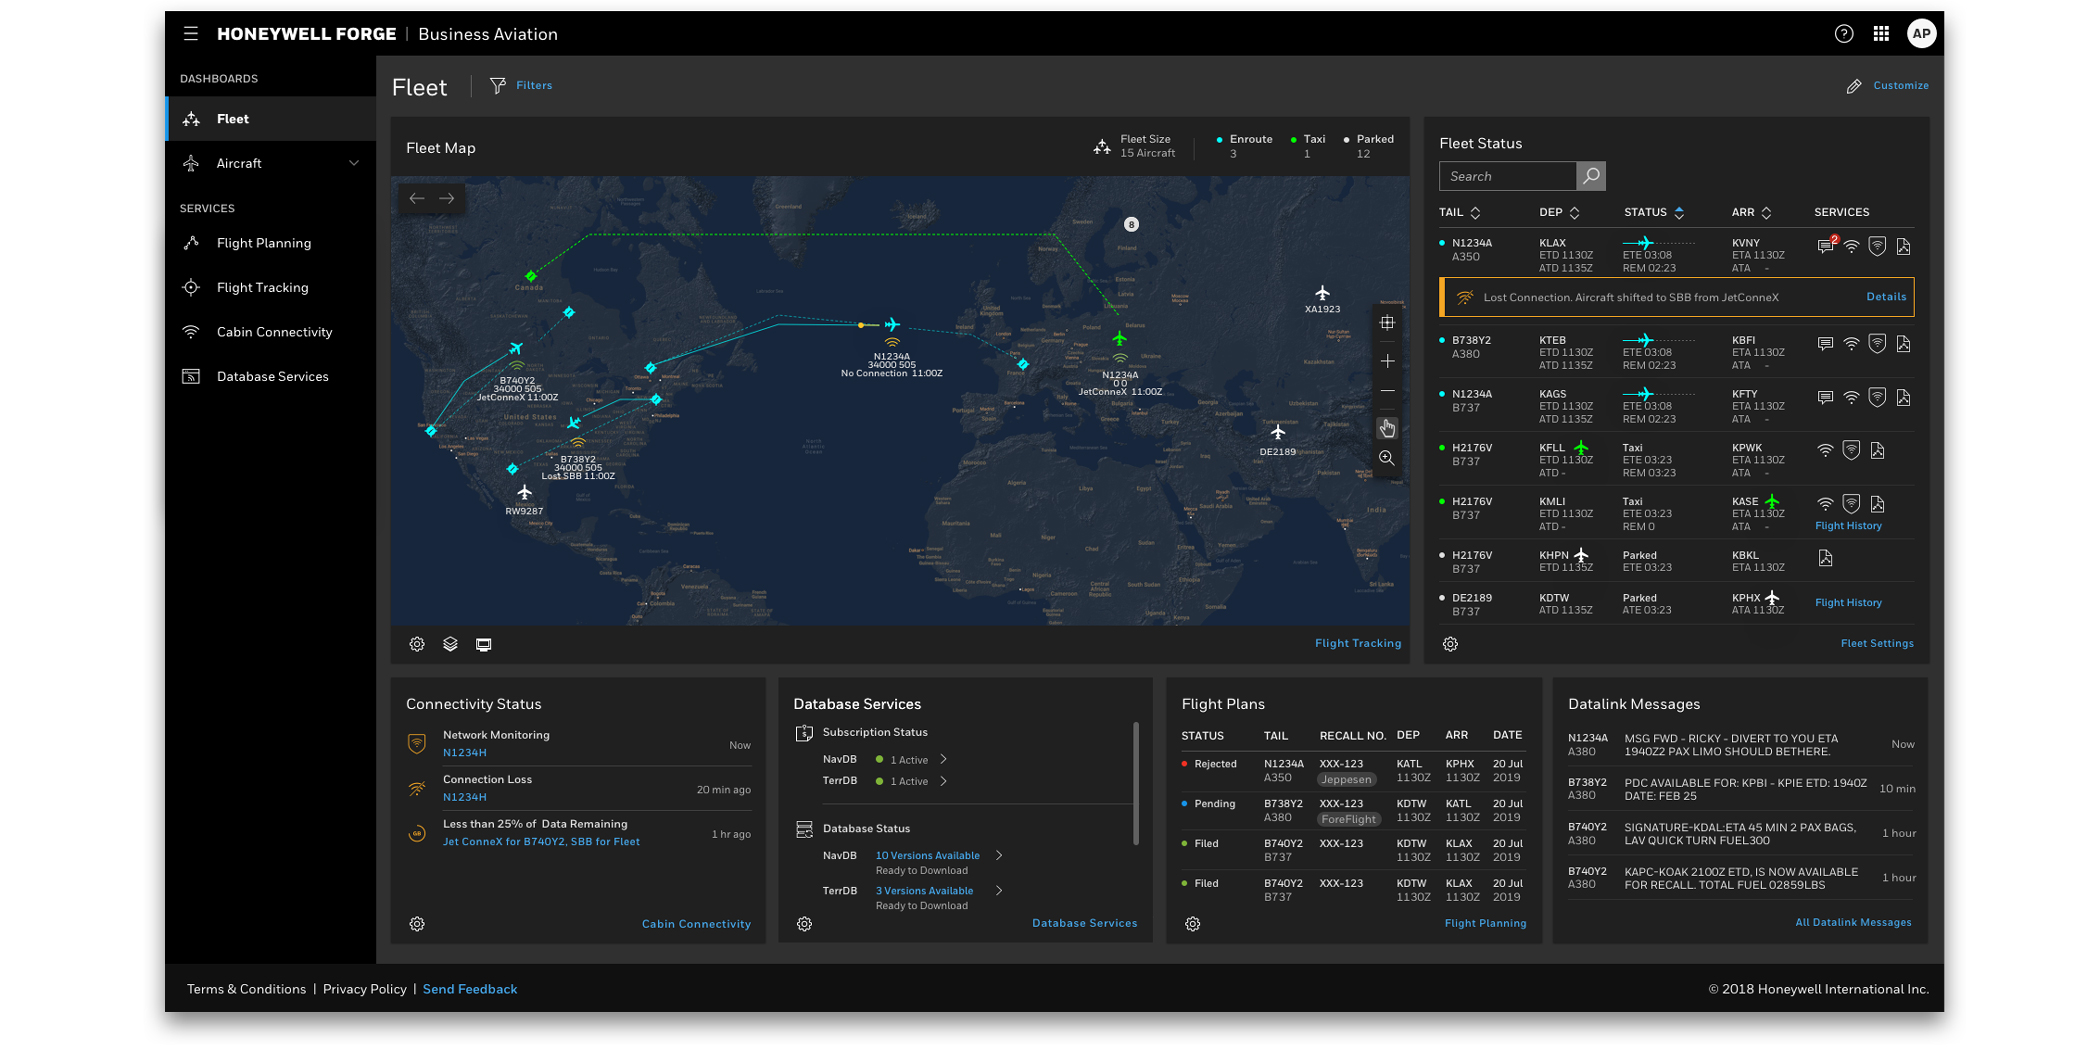Select Cabin Connectivity in sidebar
This screenshot has width=2100, height=1050.
click(274, 332)
